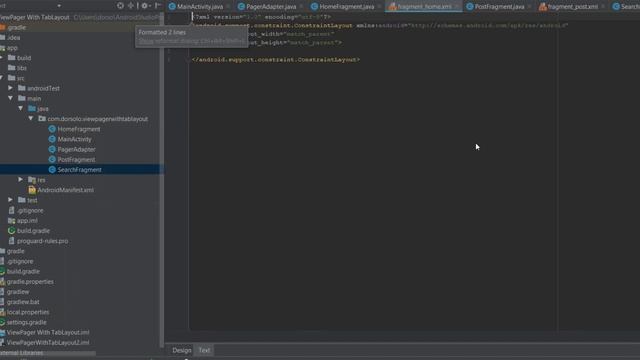The image size is (640, 360).
Task: Click the HomeFragment class icon
Action: coord(52,129)
